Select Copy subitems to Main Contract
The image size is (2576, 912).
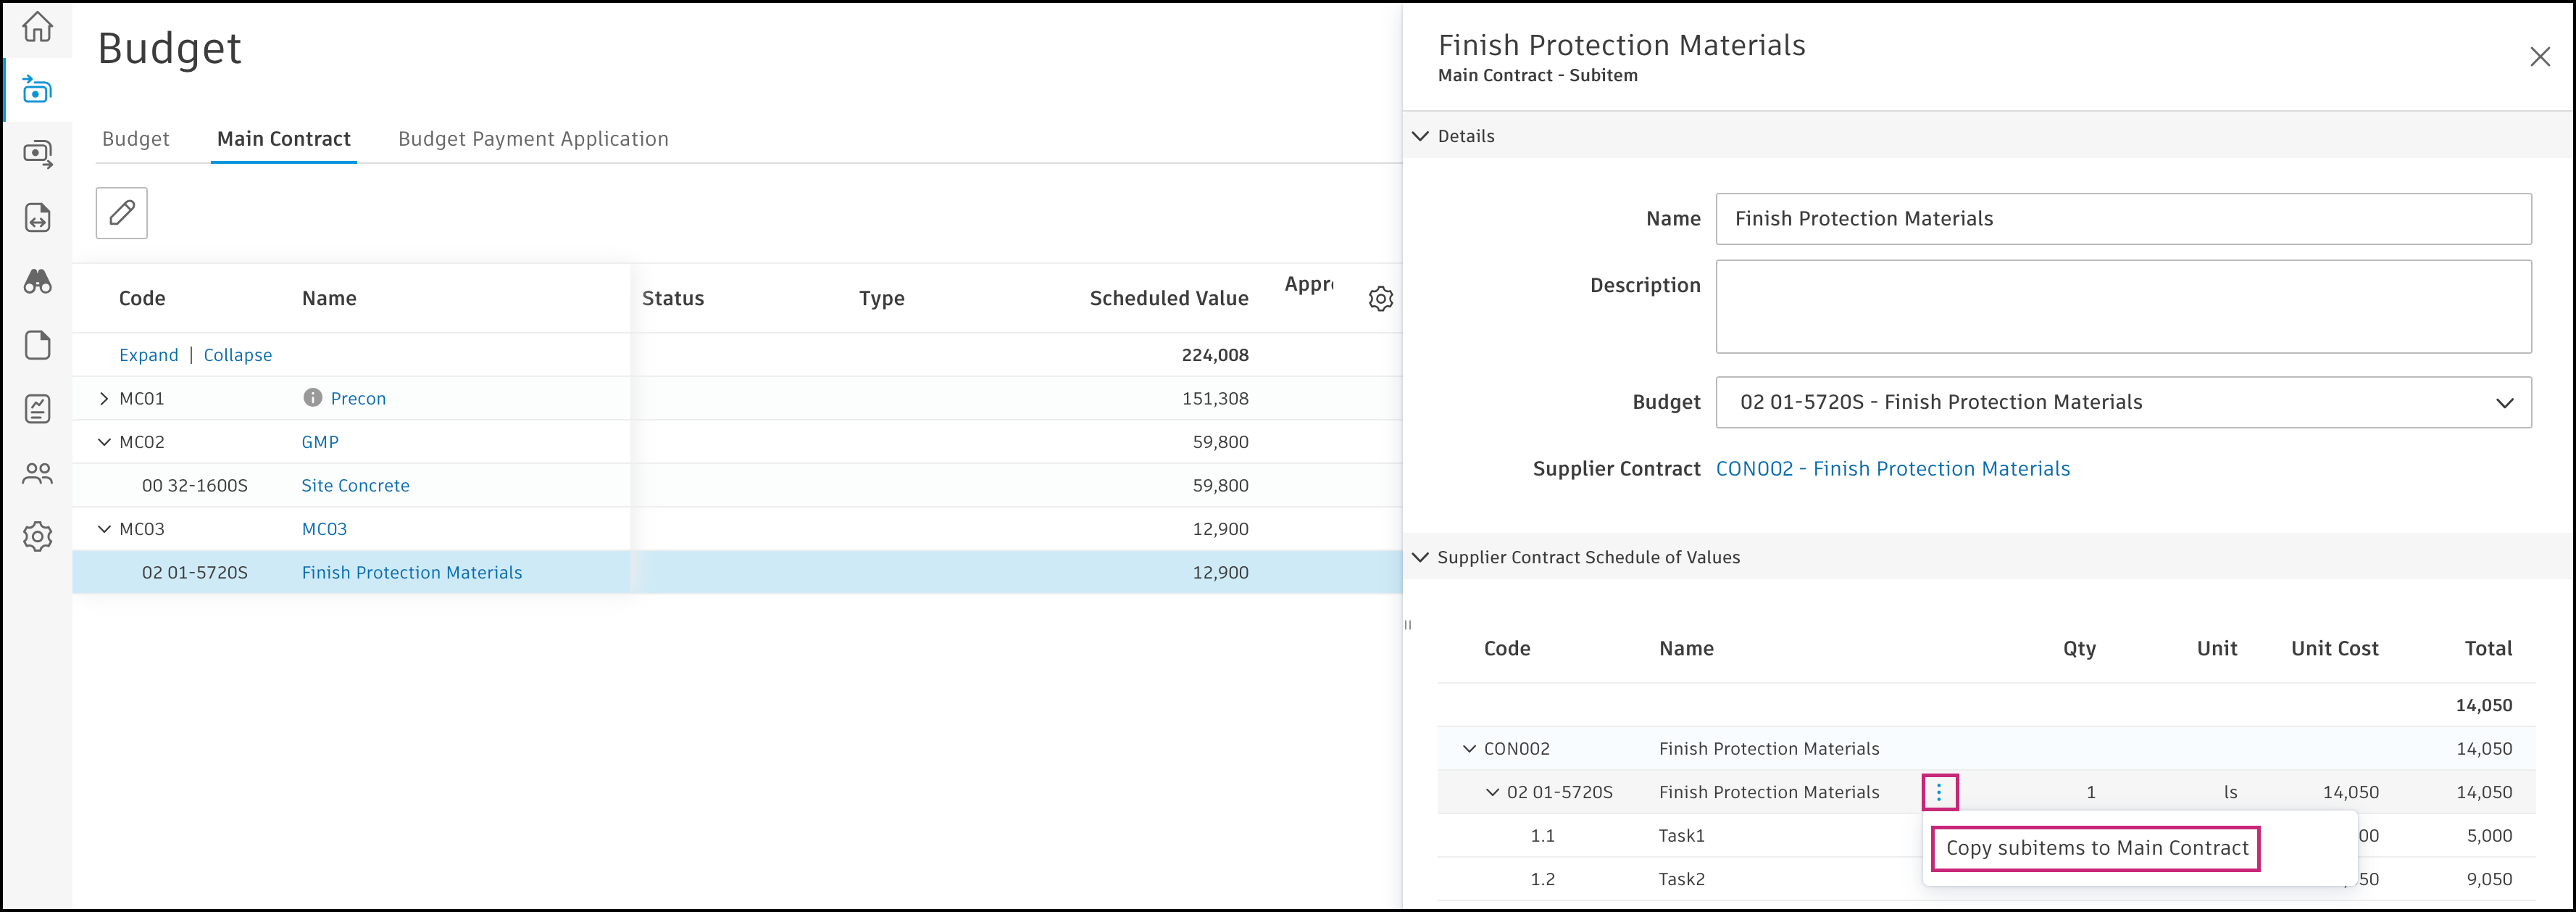[2096, 848]
